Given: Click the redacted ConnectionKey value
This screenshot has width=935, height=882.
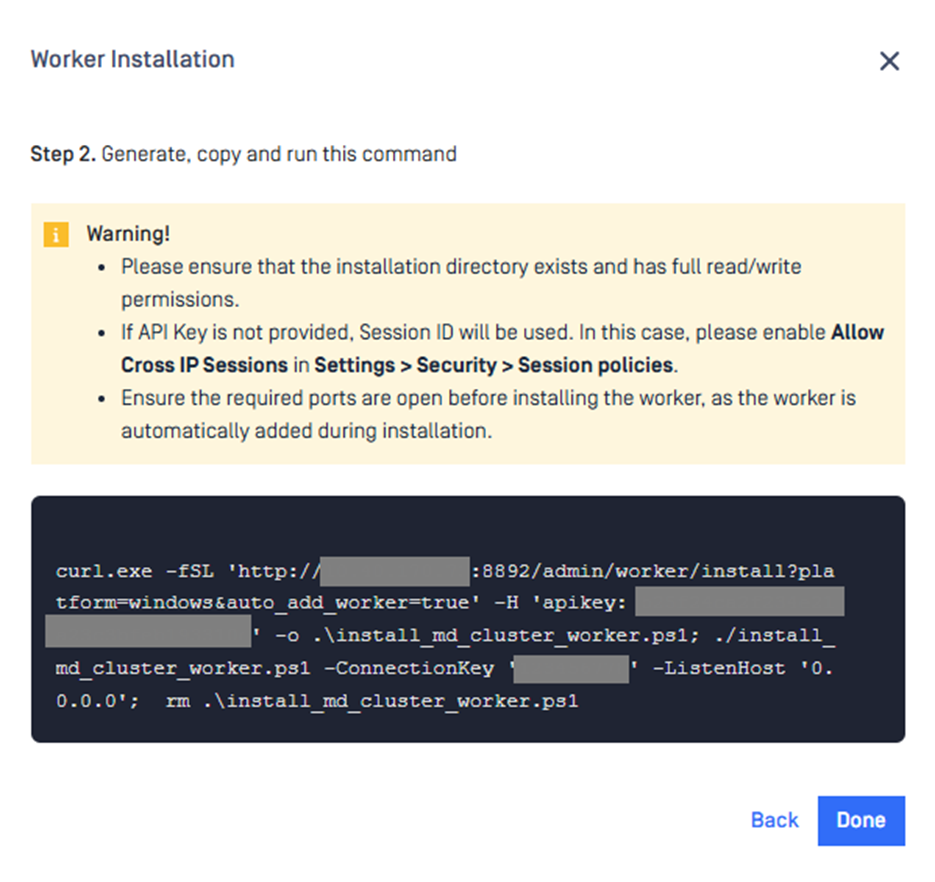Looking at the screenshot, I should click(x=571, y=668).
